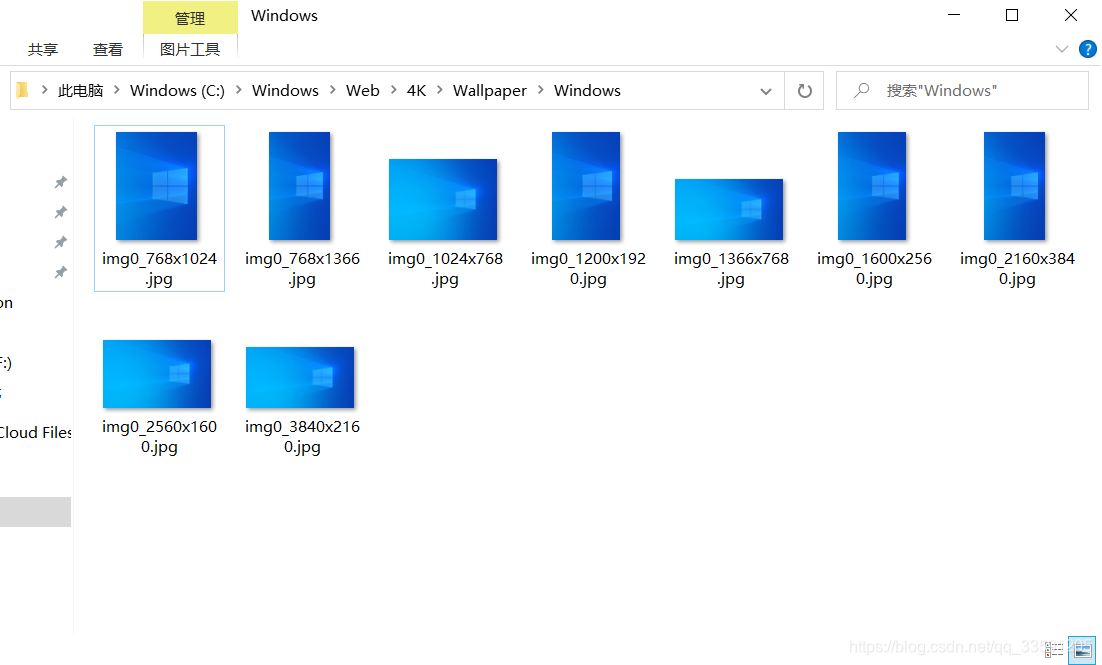Open the 查看 ribbon tab

tap(108, 49)
